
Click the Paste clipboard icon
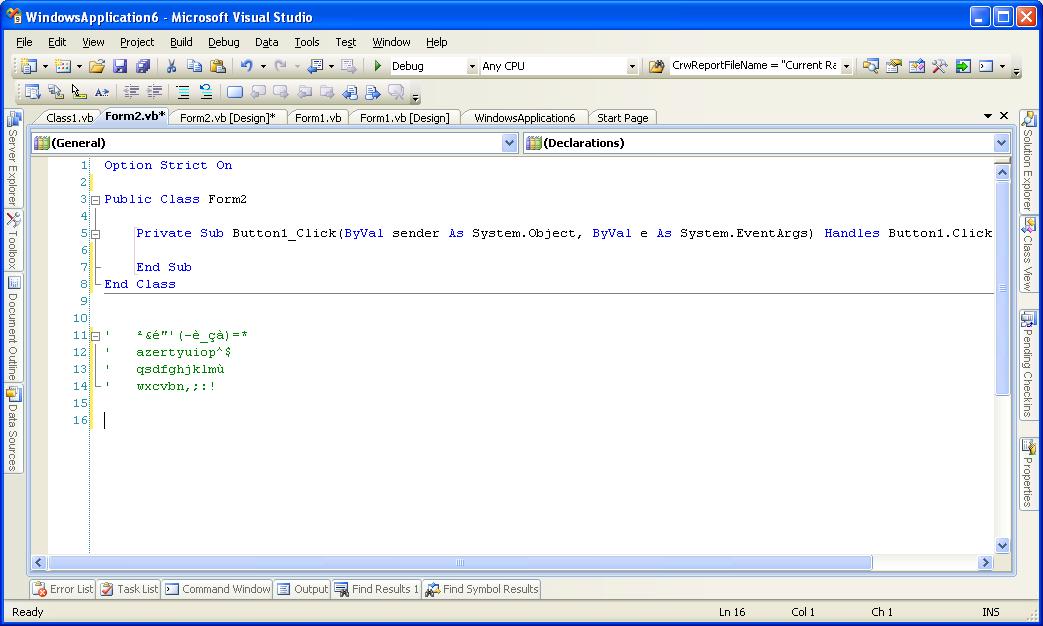tap(218, 66)
